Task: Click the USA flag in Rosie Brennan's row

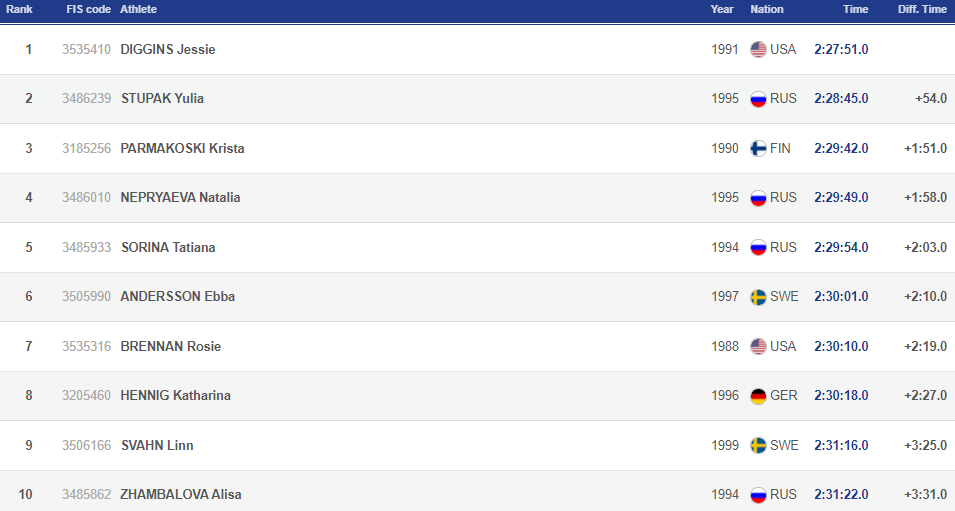Action: (x=758, y=346)
